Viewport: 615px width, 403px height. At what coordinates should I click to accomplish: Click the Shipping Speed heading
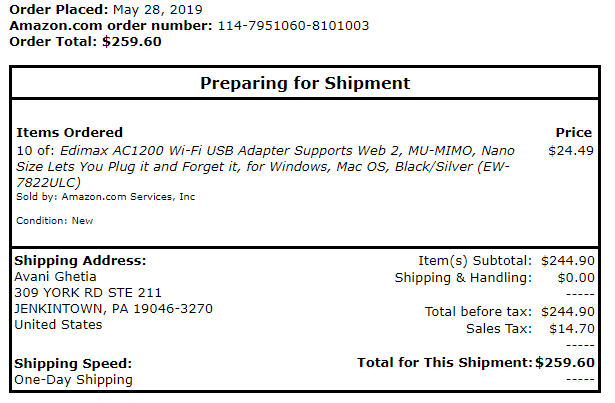(73, 364)
